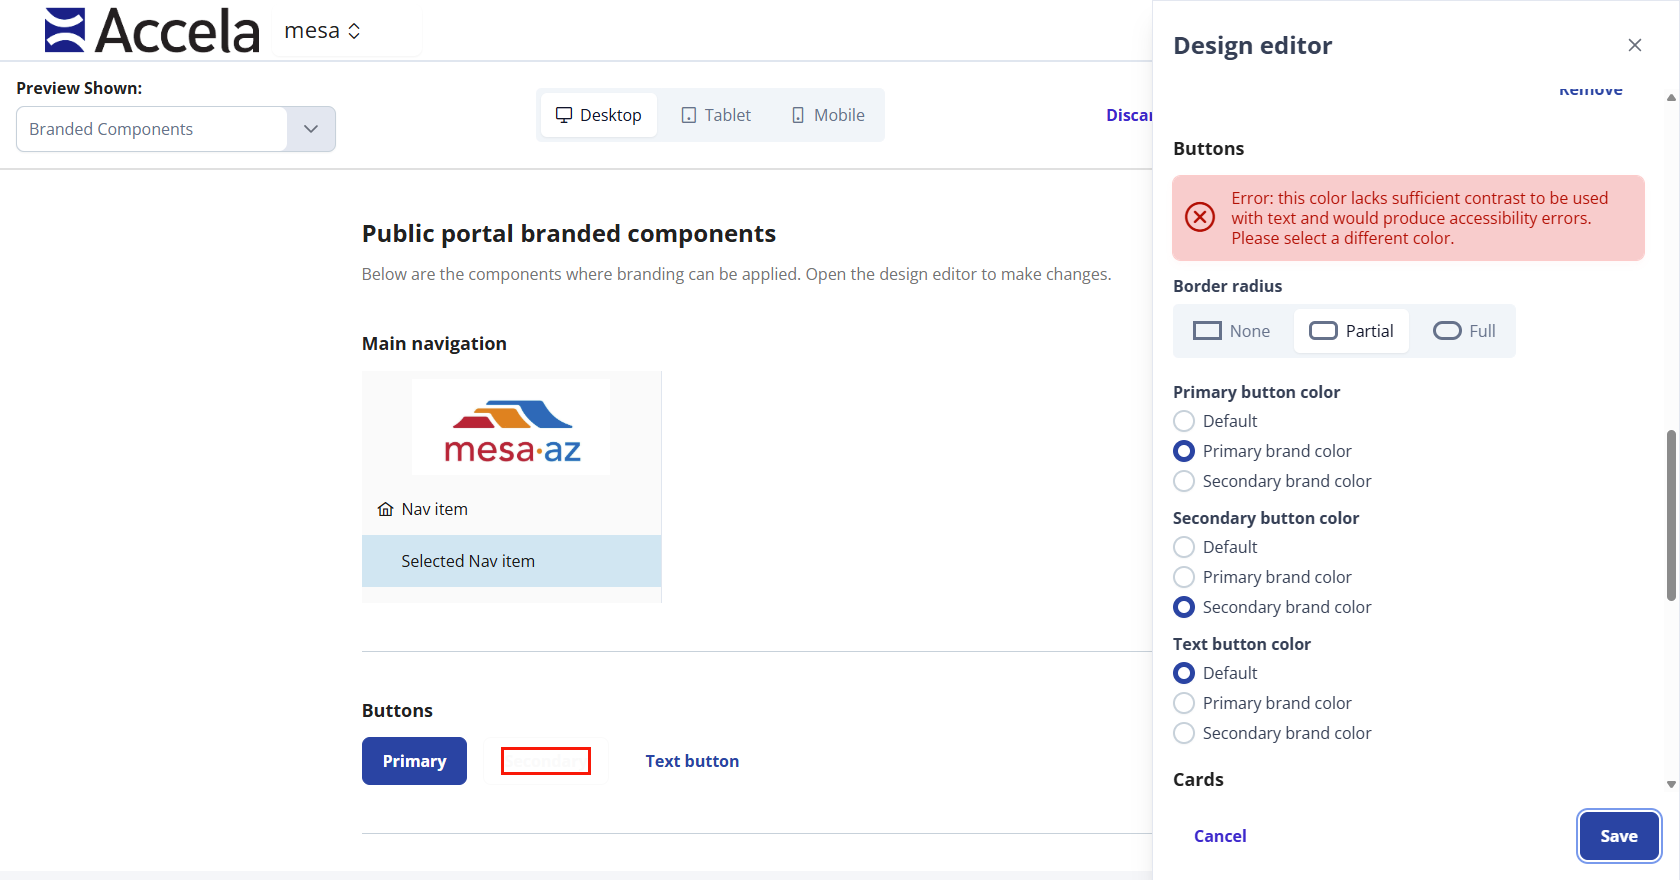Viewport: 1680px width, 880px height.
Task: Click the home icon beside Nav item
Action: 385,509
